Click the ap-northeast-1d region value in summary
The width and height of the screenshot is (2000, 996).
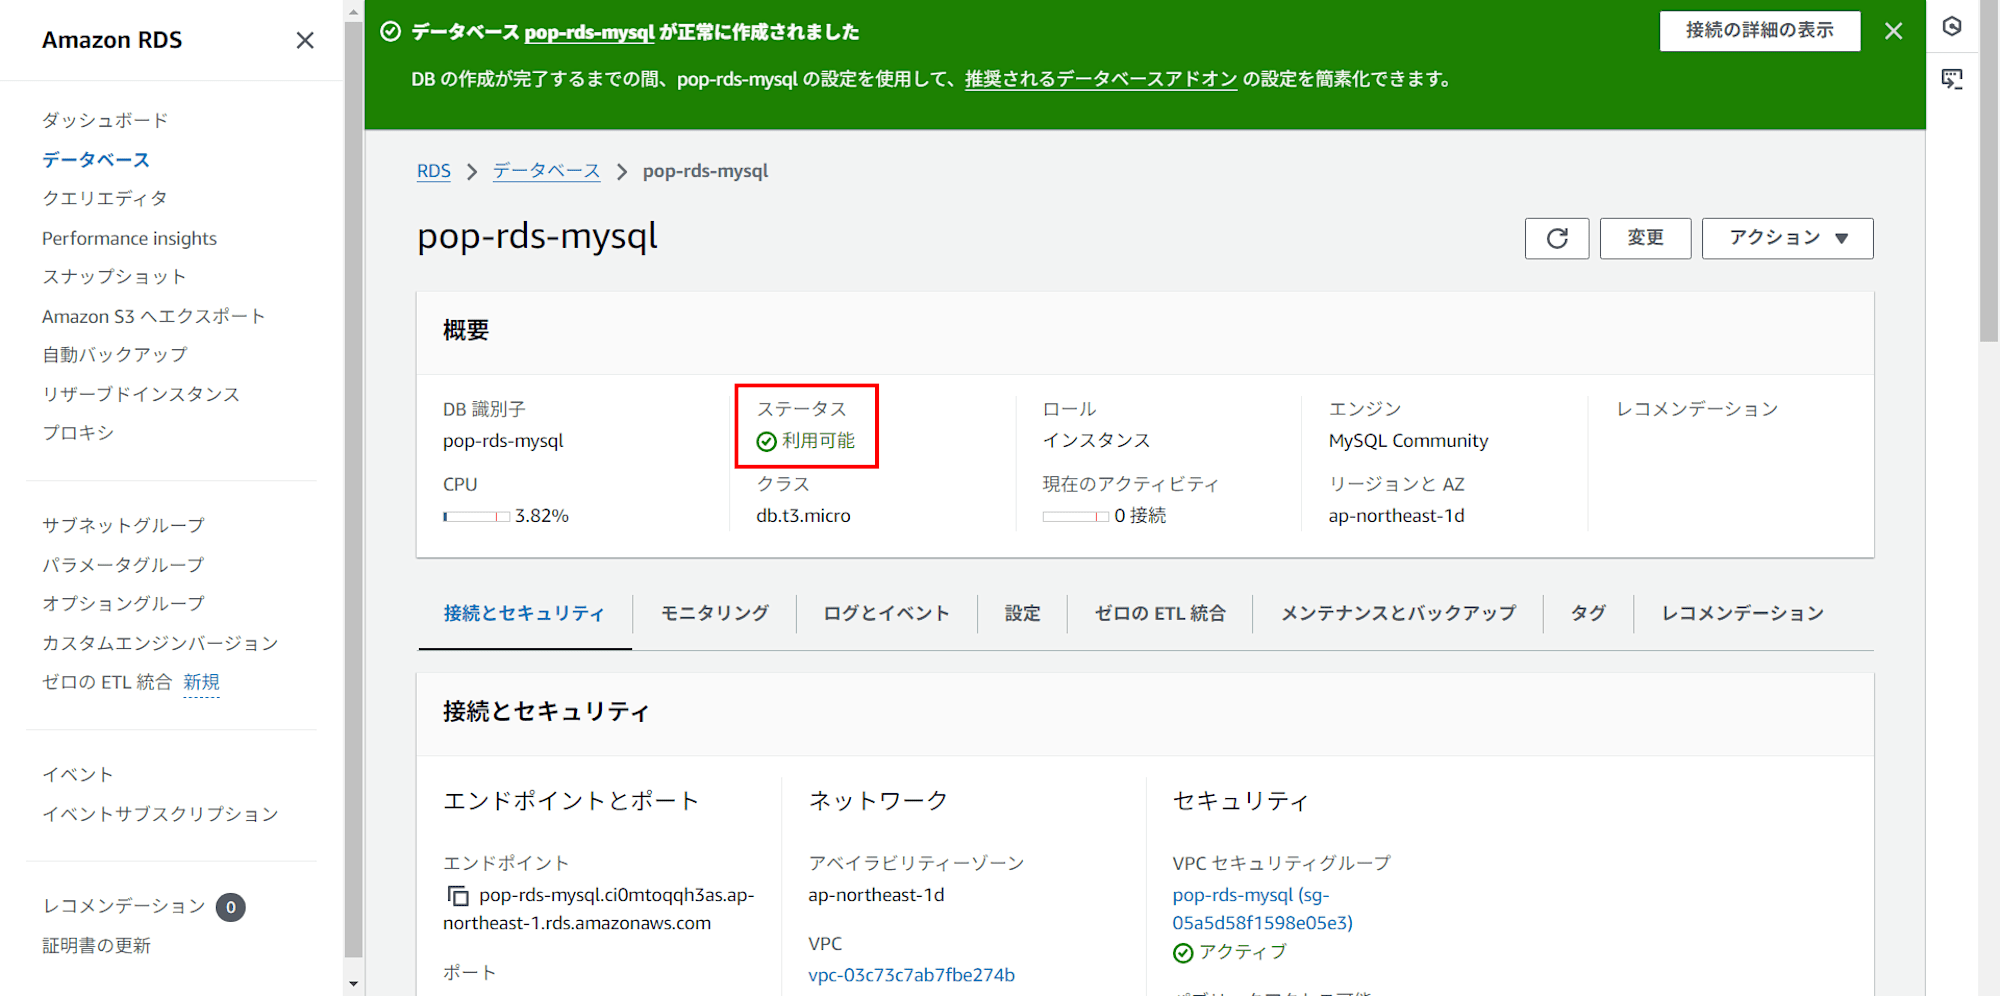(1396, 516)
